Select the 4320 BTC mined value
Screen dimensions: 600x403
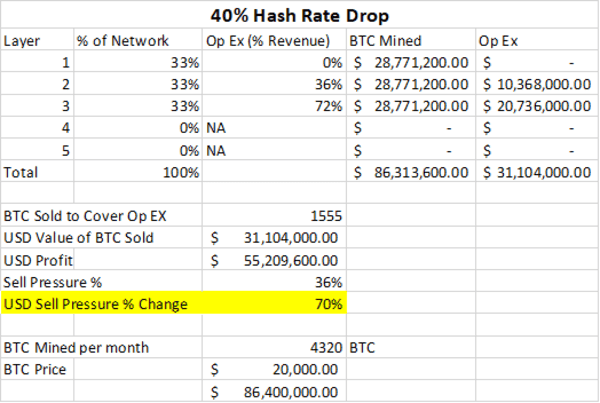[x=274, y=348]
